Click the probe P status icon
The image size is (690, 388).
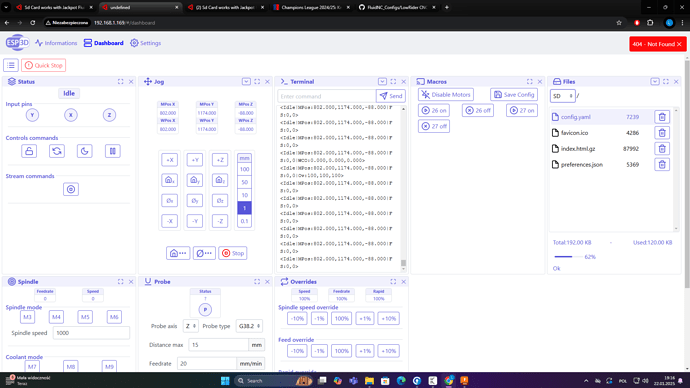pos(205,310)
